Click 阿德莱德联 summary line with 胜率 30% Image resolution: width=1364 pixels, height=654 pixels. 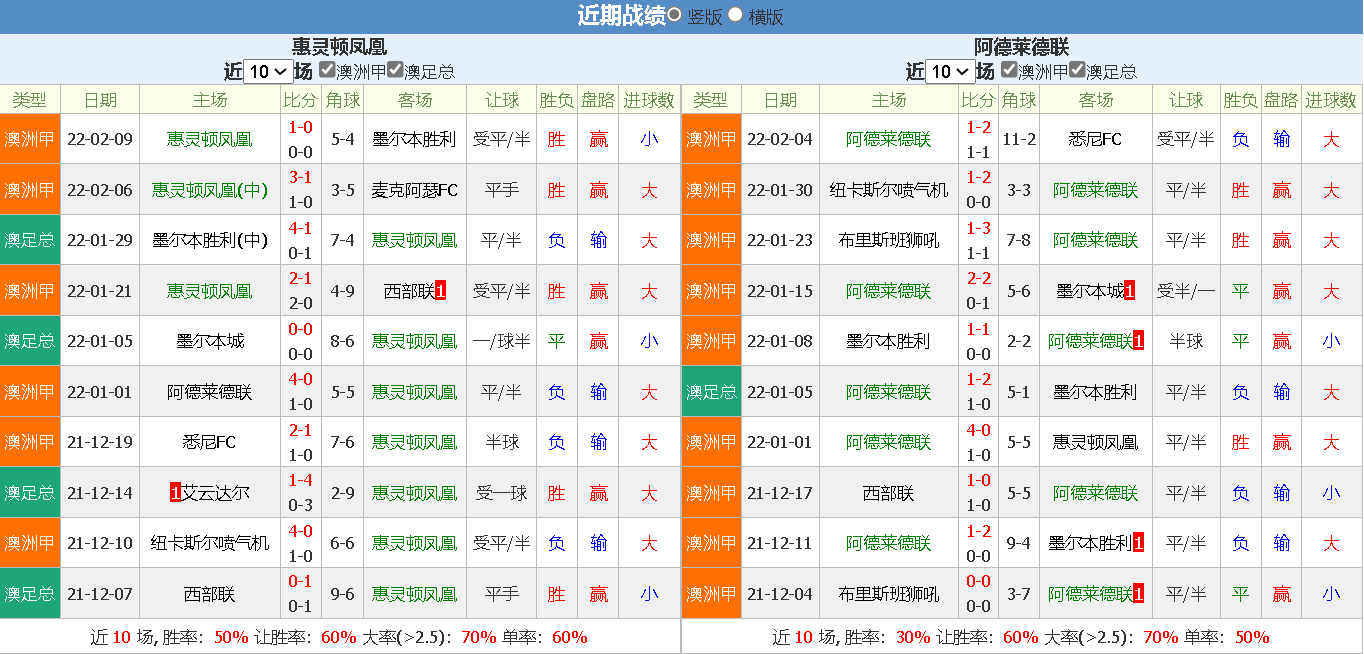[x=1021, y=637]
